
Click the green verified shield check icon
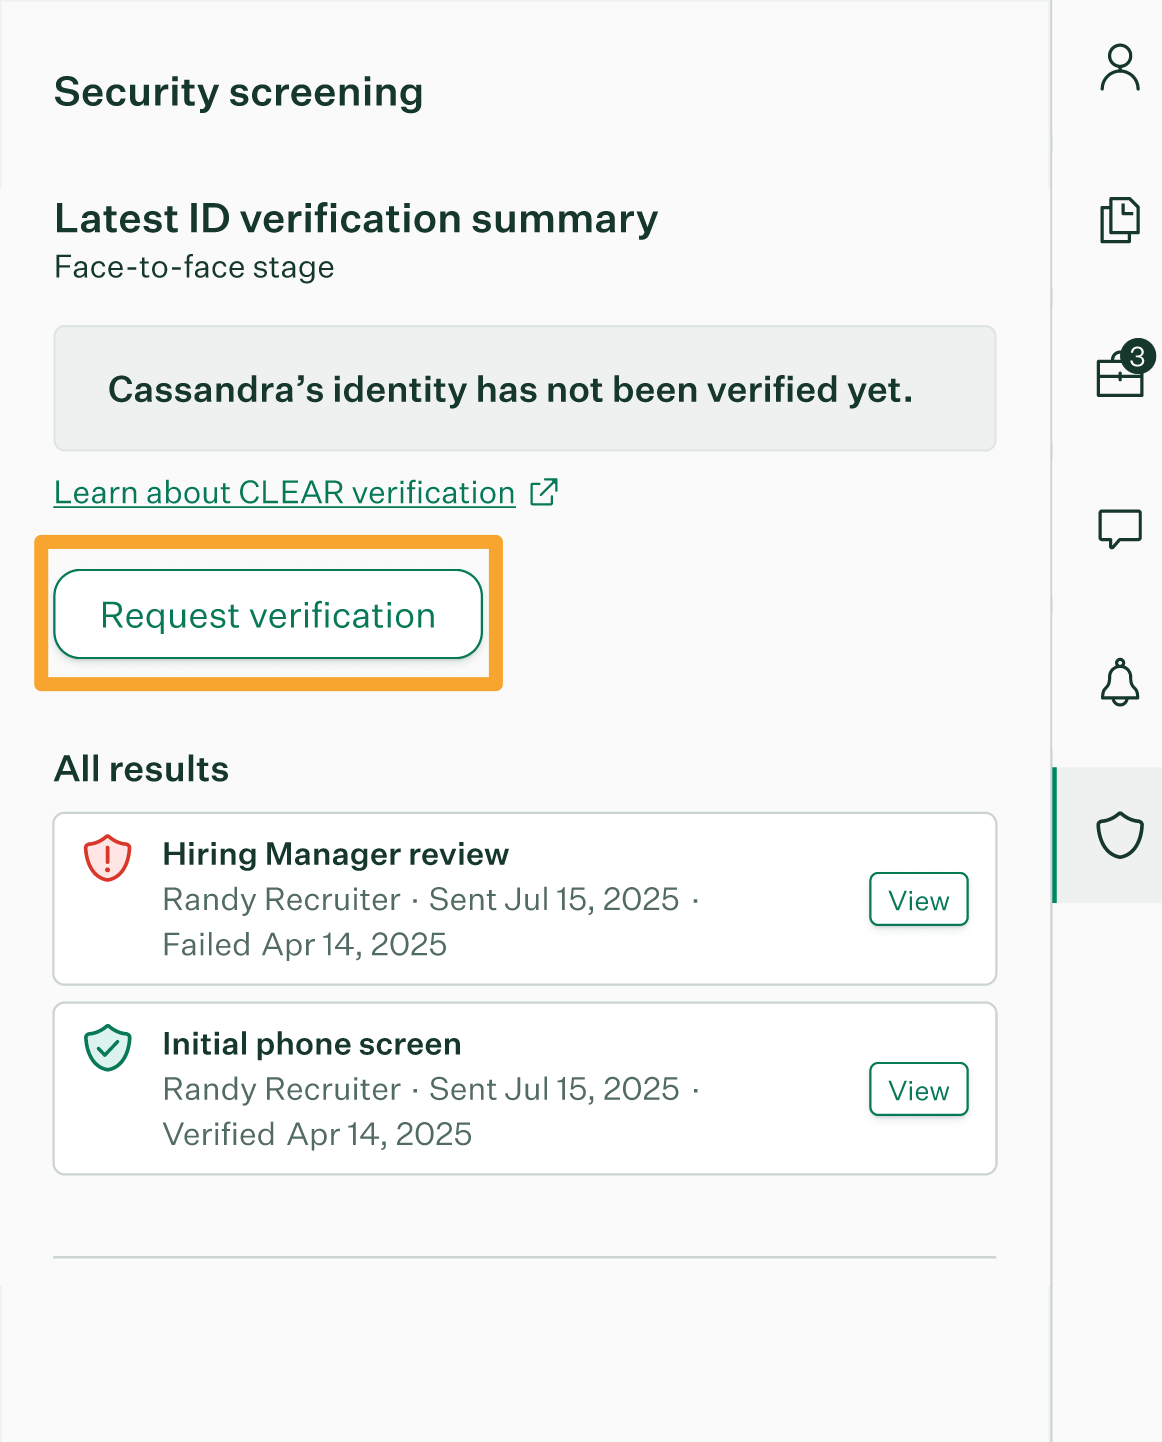pos(107,1048)
